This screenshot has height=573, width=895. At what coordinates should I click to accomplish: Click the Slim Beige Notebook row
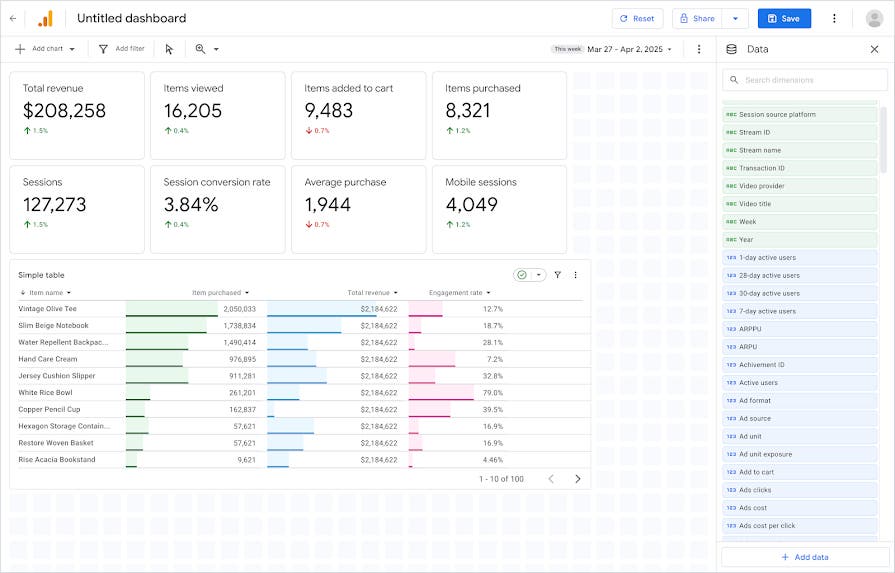tap(300, 325)
